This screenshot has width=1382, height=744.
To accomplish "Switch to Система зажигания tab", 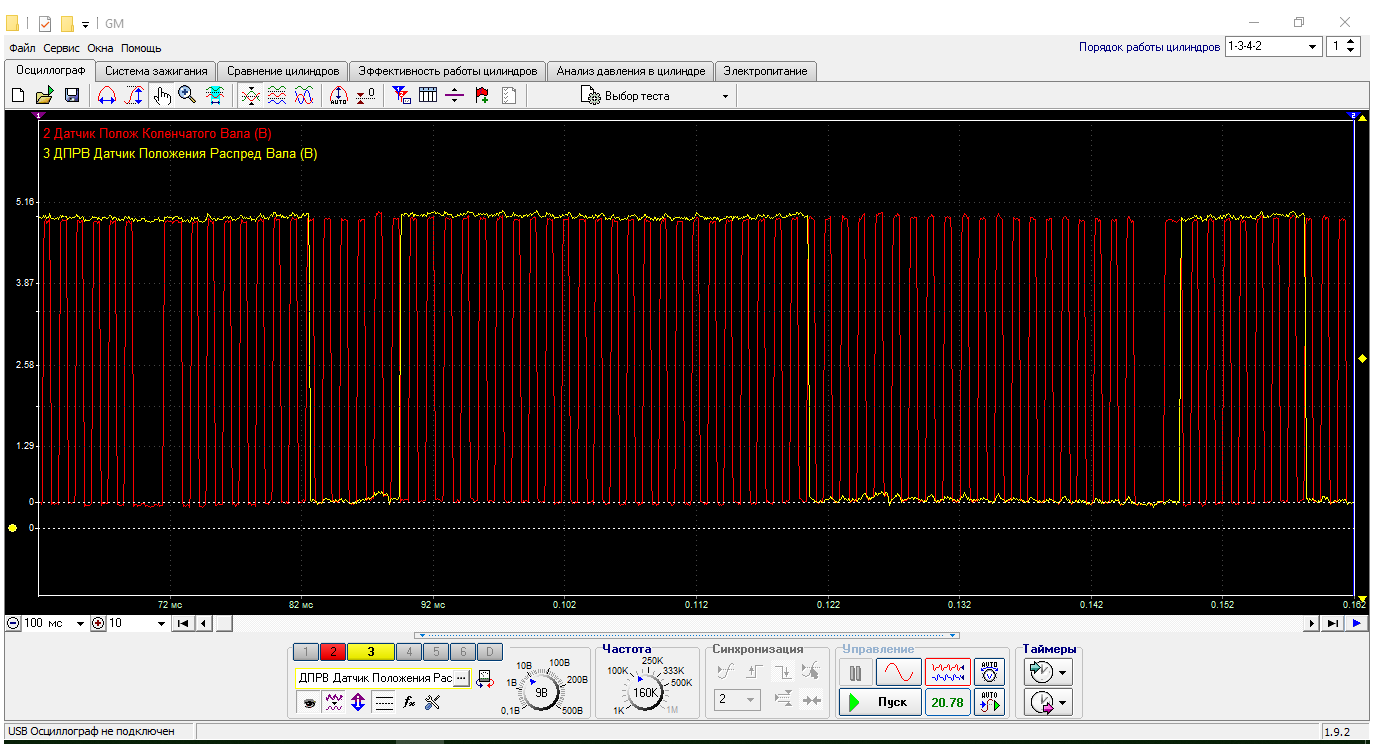I will 157,71.
